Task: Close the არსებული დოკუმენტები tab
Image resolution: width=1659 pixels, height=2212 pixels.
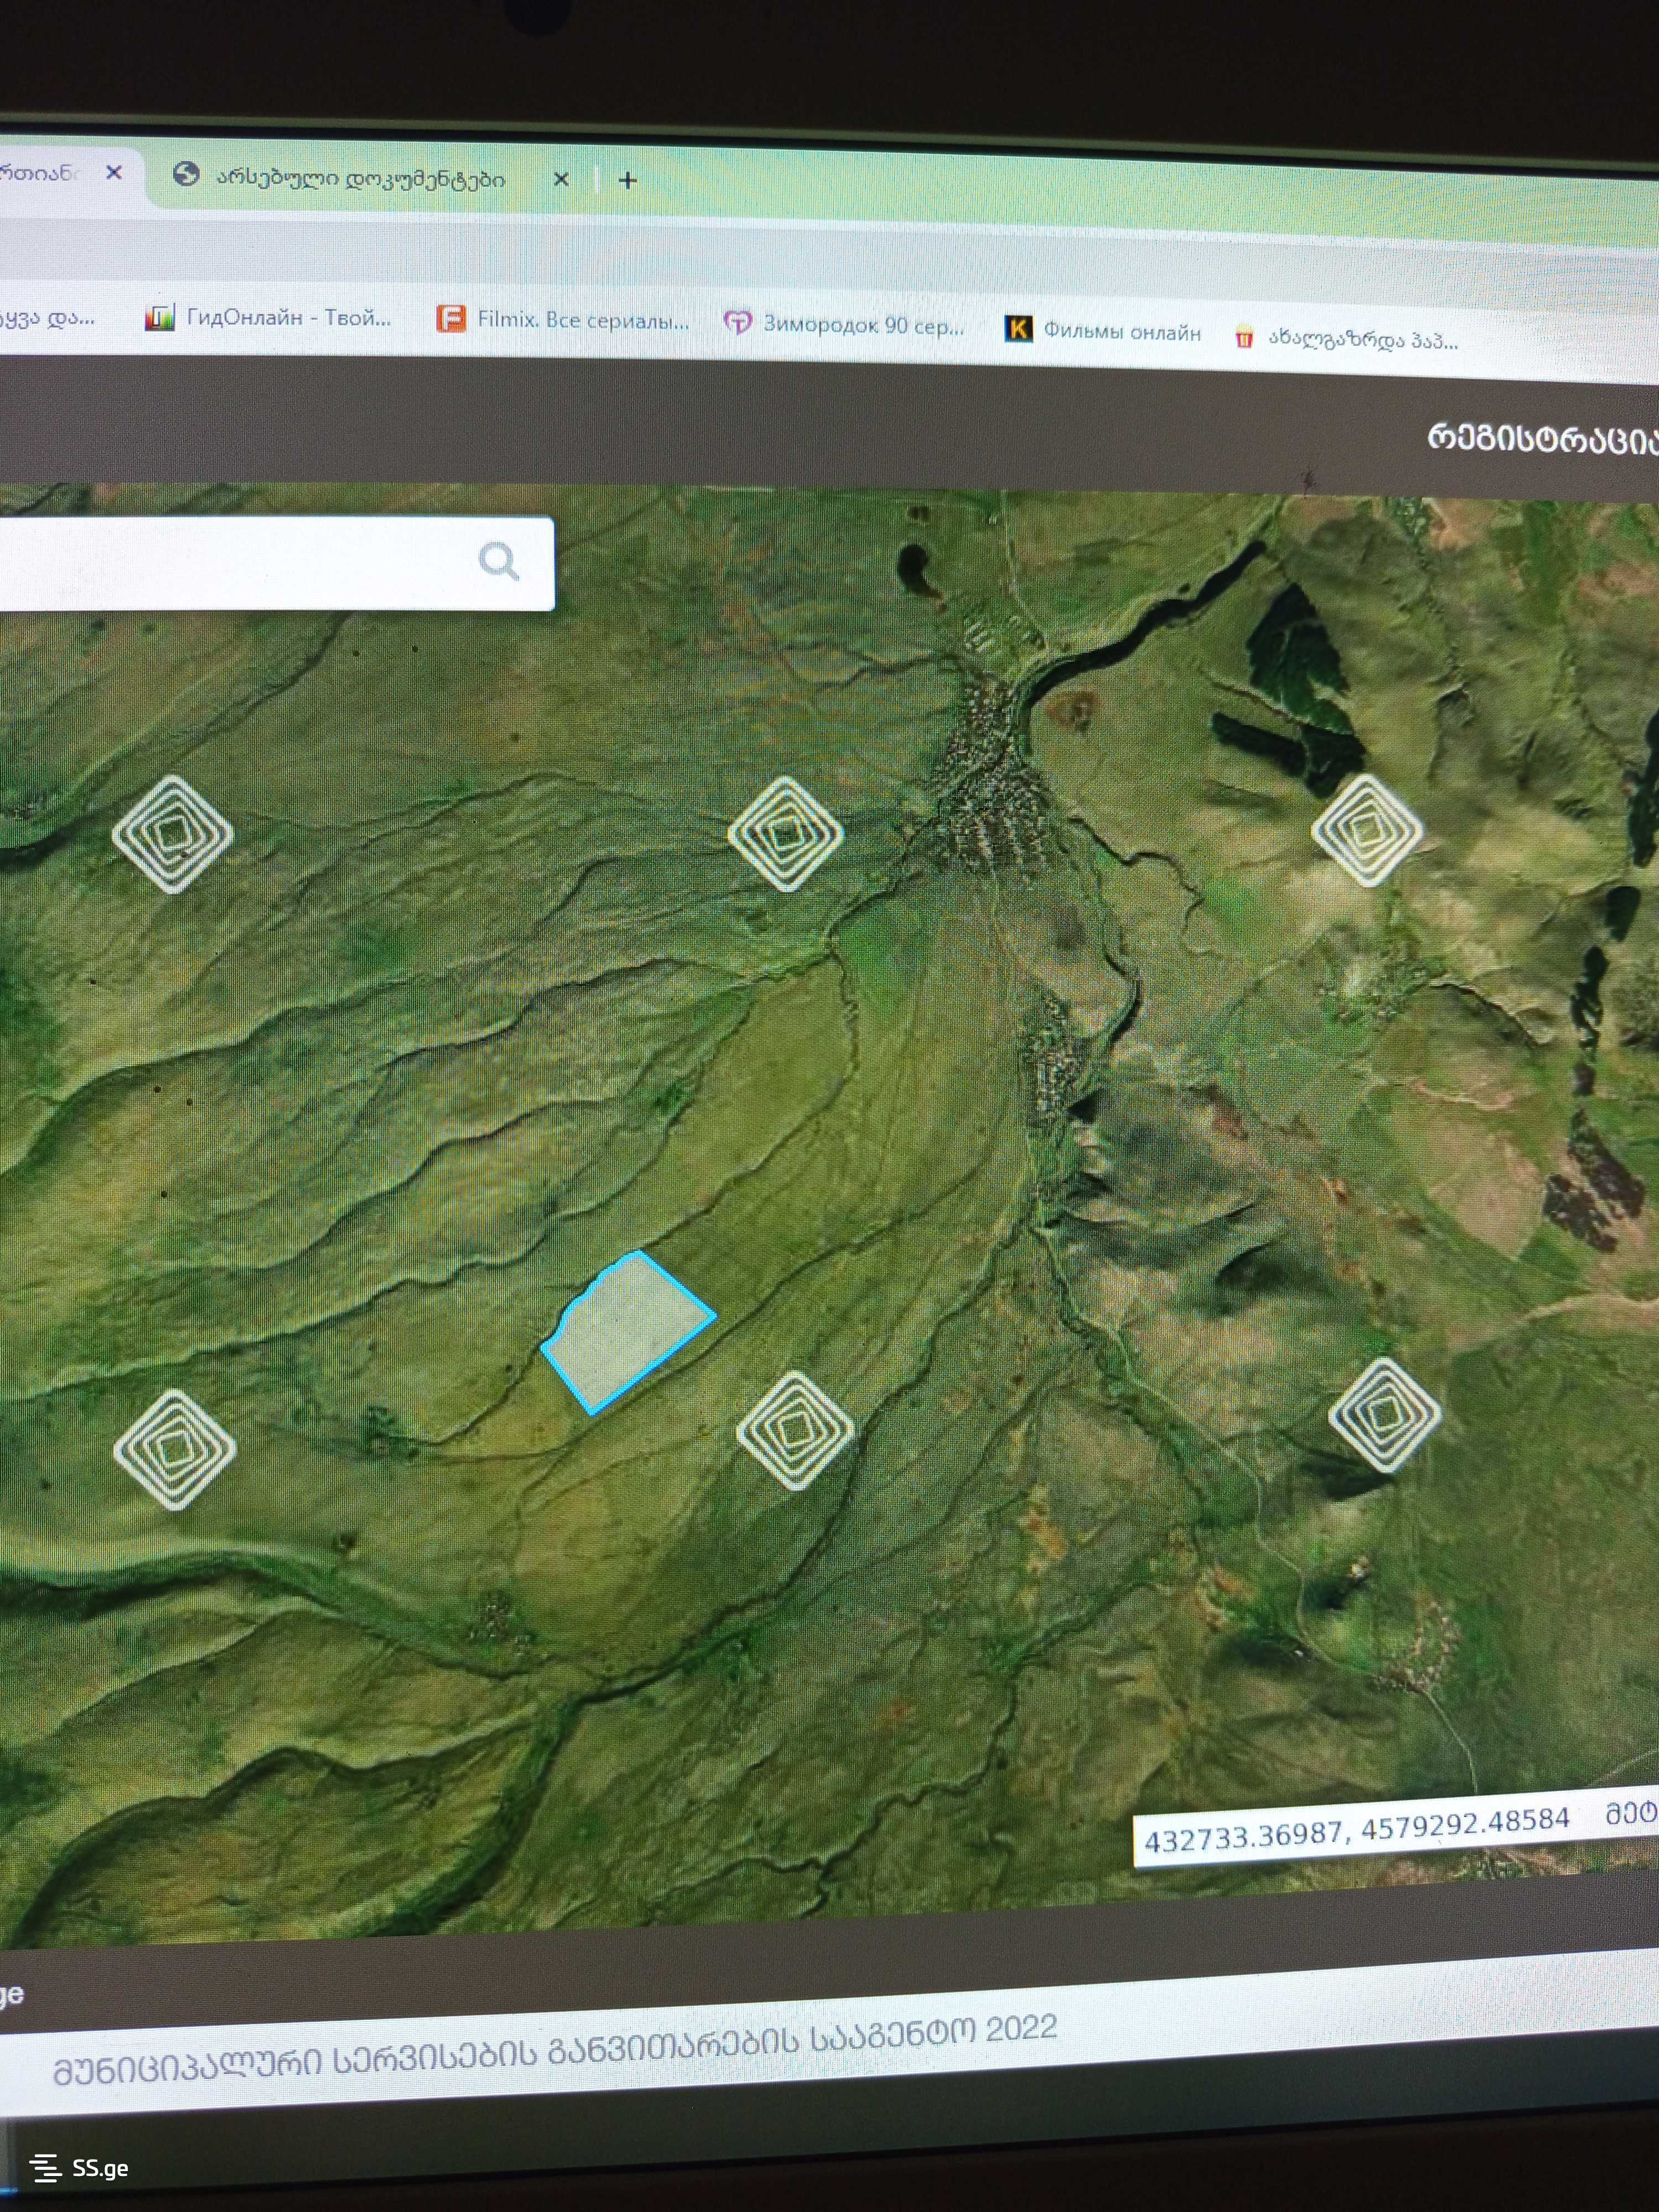Action: click(x=561, y=179)
